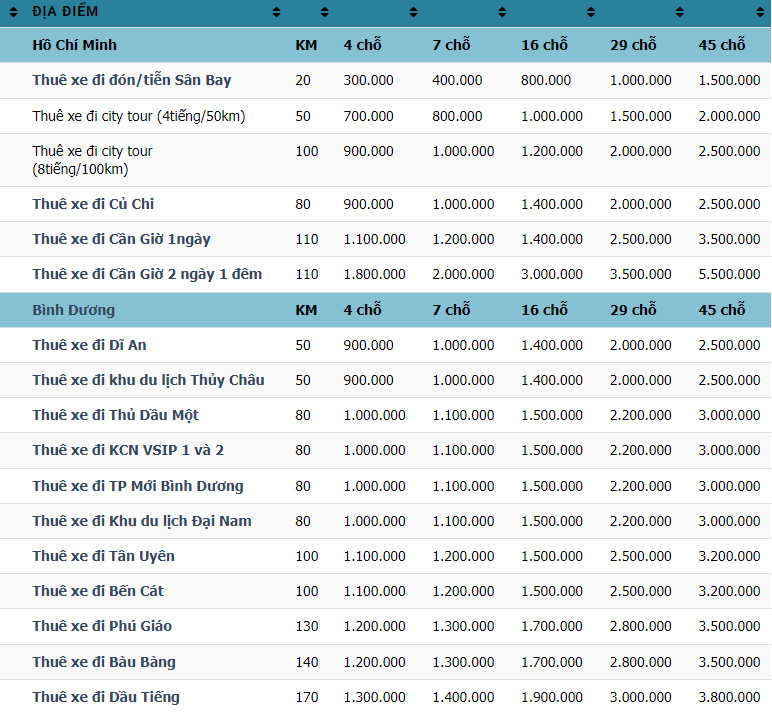This screenshot has width=772, height=714.
Task: Select Thuê xe đi Cần Giờ 2 ngày 1 đêm
Action: pyautogui.click(x=147, y=274)
